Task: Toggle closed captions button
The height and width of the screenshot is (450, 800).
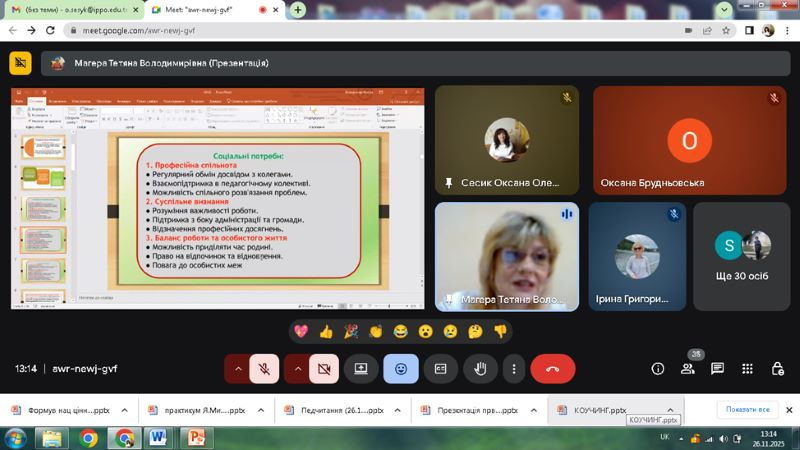Action: click(x=440, y=369)
